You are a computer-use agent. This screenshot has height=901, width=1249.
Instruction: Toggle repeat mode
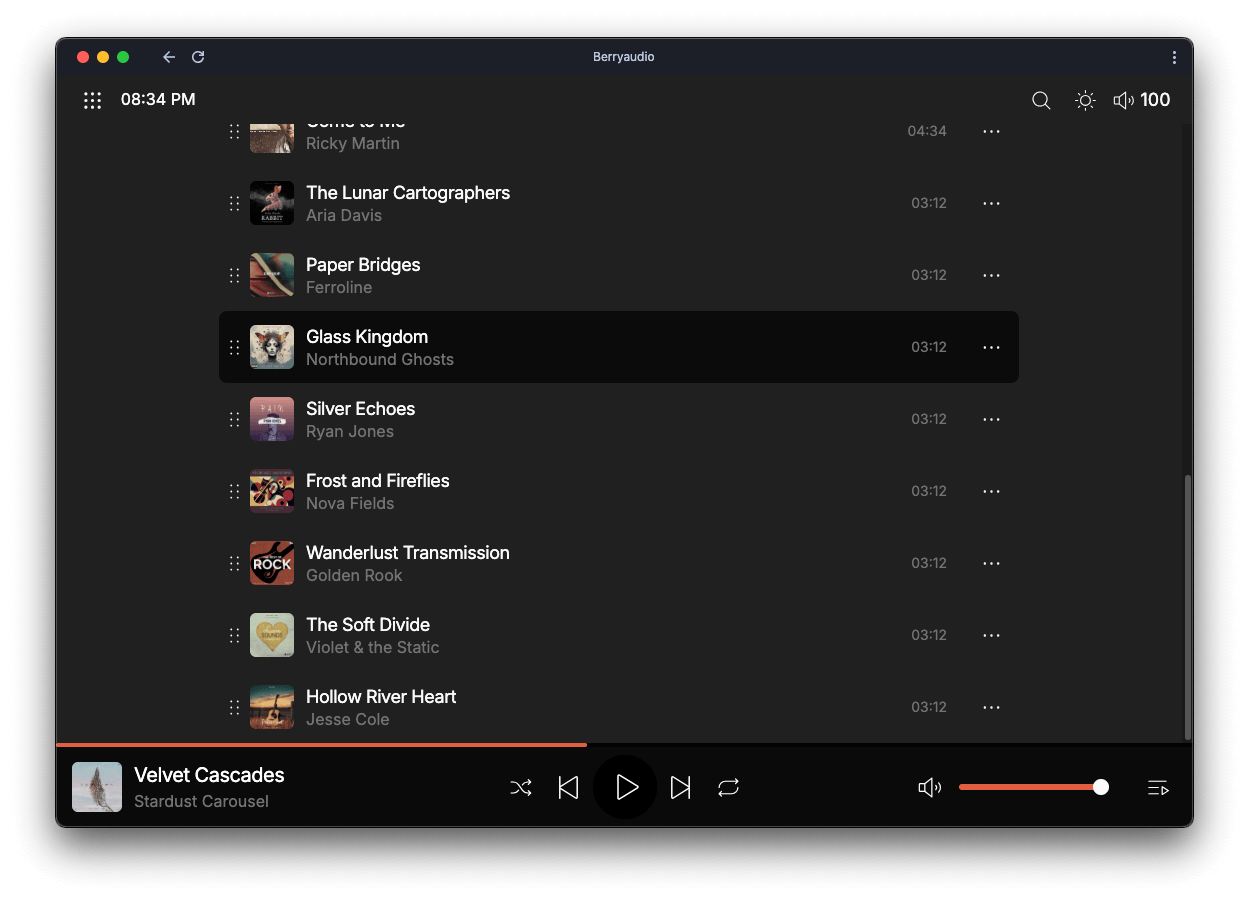[728, 788]
